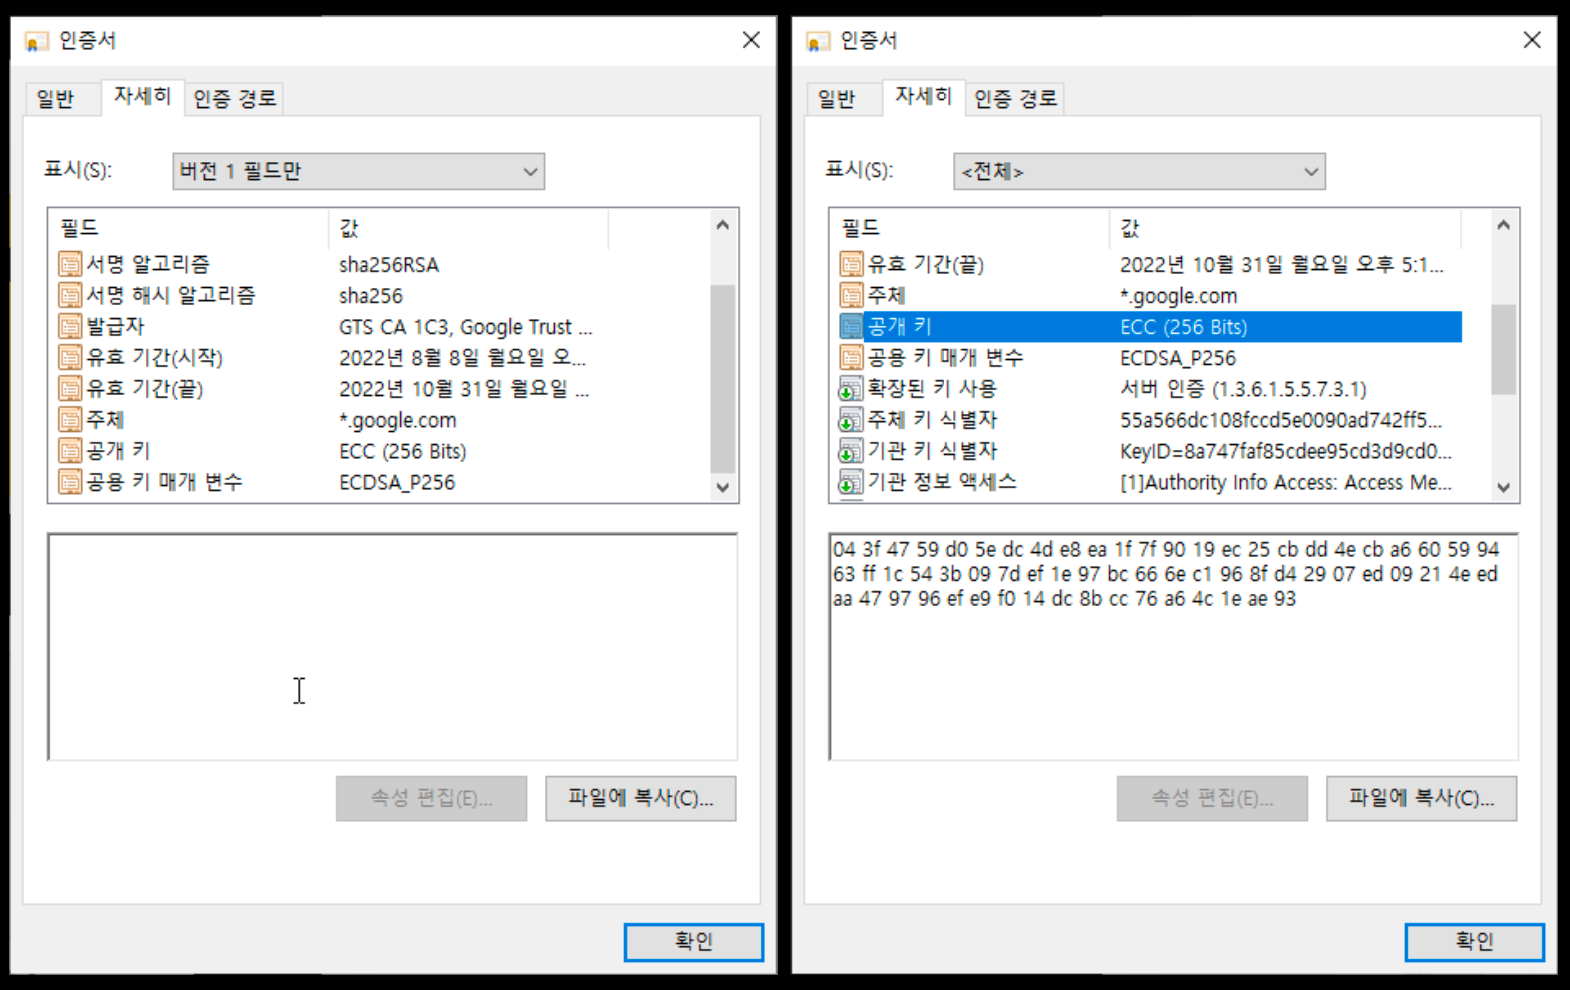The image size is (1570, 990).
Task: Select 55a566dc108fccd5e0090ad742ff5... value
Action: click(1281, 420)
